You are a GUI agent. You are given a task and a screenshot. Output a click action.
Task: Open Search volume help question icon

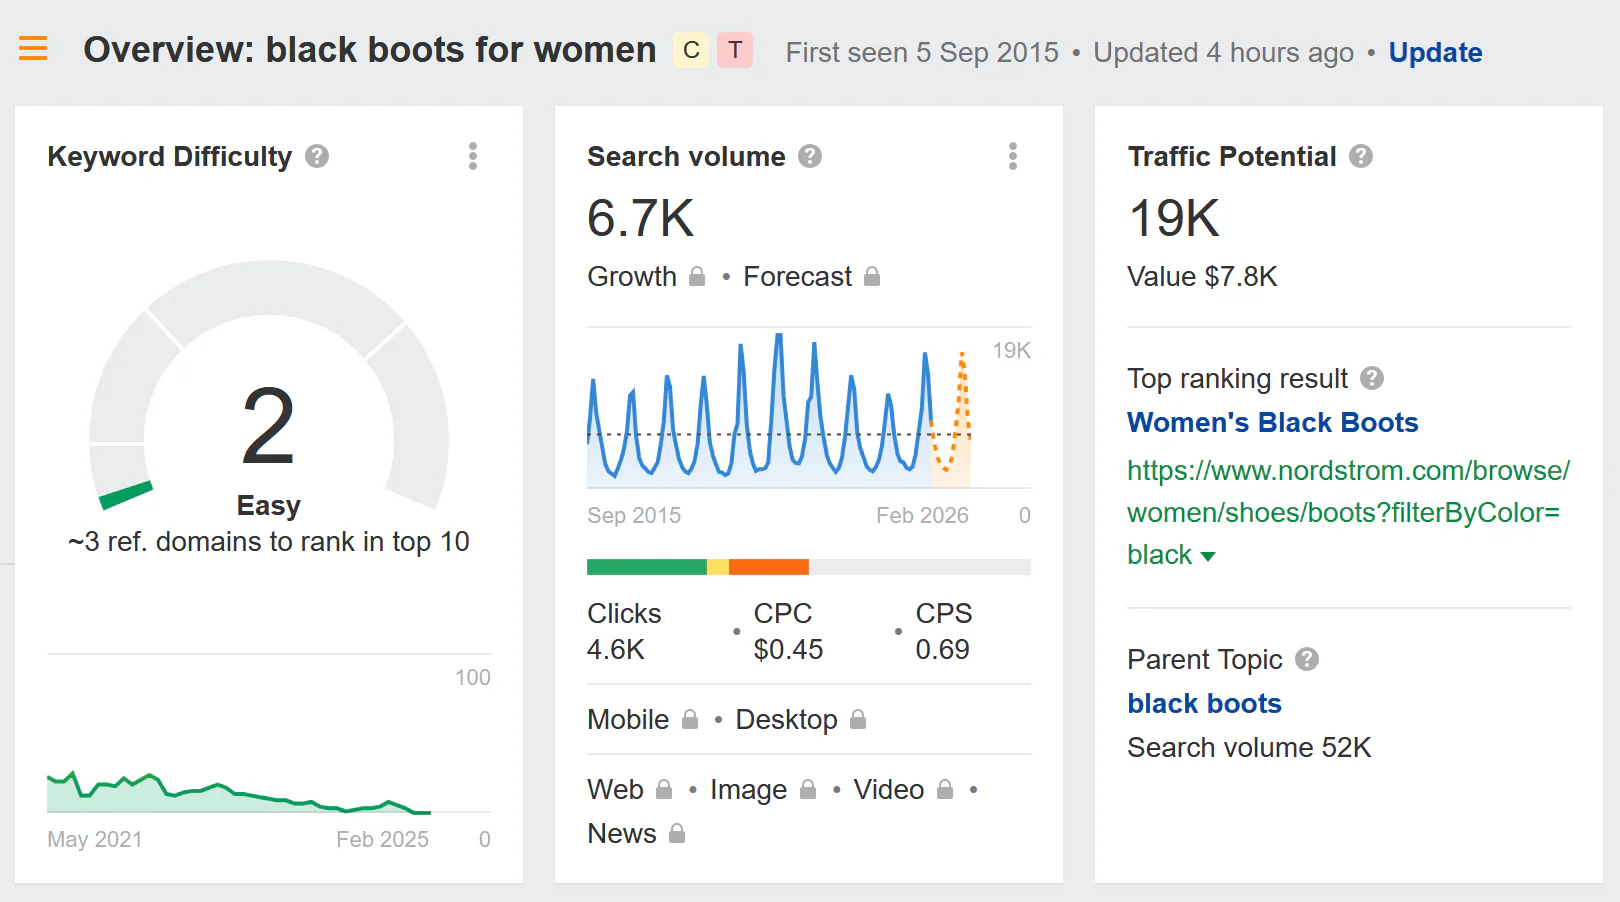(x=810, y=157)
